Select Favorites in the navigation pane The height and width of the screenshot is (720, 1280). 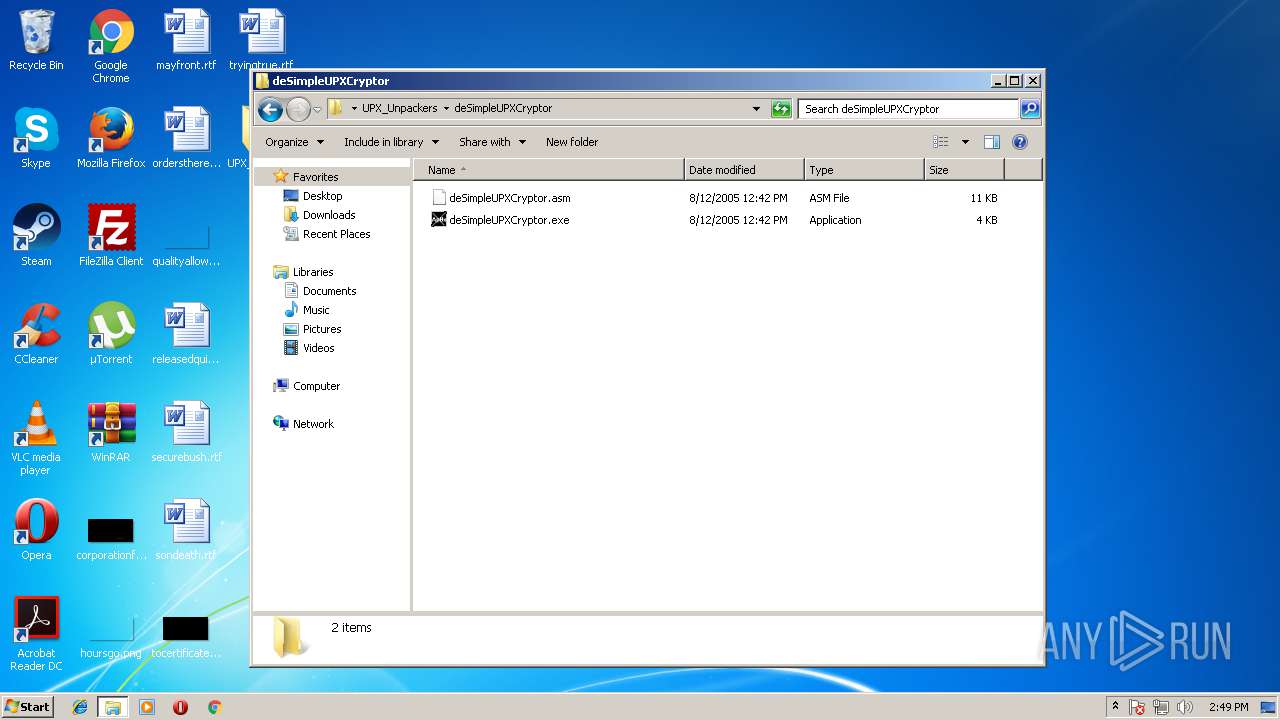pos(315,177)
